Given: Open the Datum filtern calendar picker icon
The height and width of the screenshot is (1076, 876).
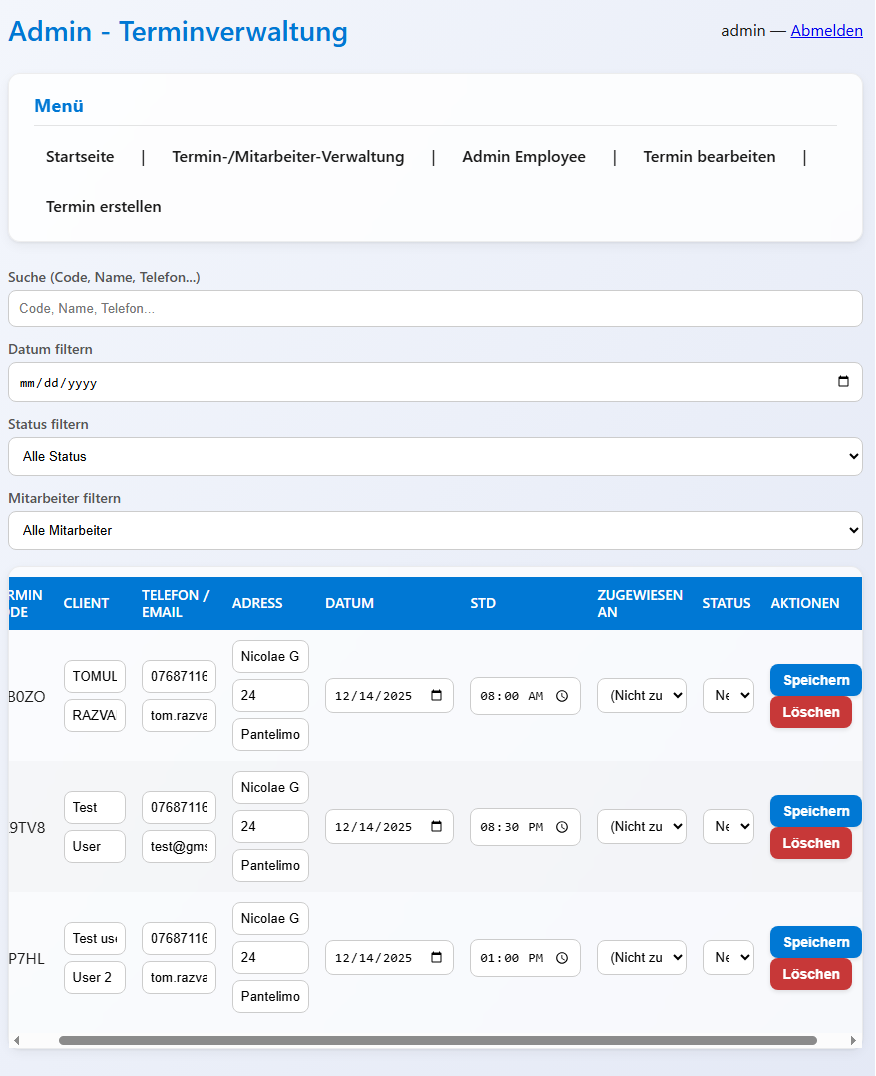Looking at the screenshot, I should tap(845, 381).
